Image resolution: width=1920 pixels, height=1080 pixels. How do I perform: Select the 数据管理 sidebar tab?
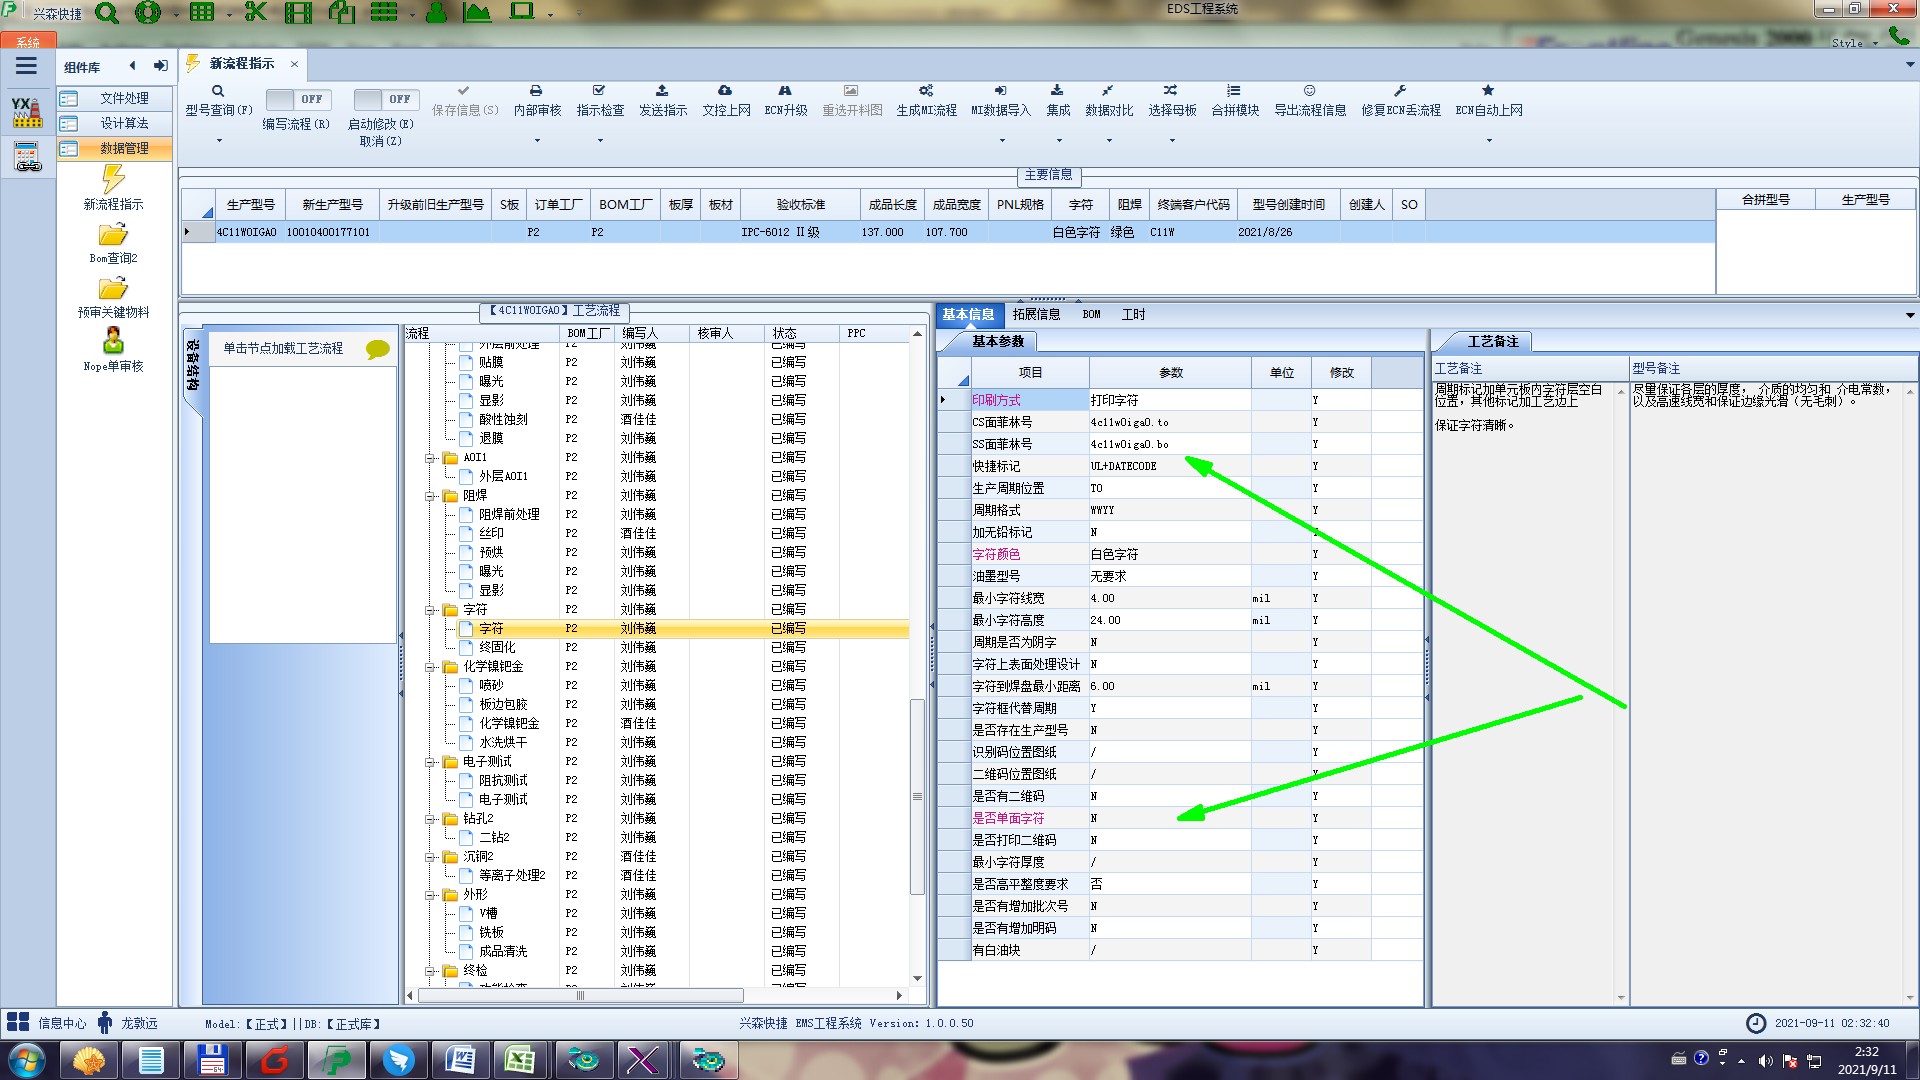[x=114, y=148]
